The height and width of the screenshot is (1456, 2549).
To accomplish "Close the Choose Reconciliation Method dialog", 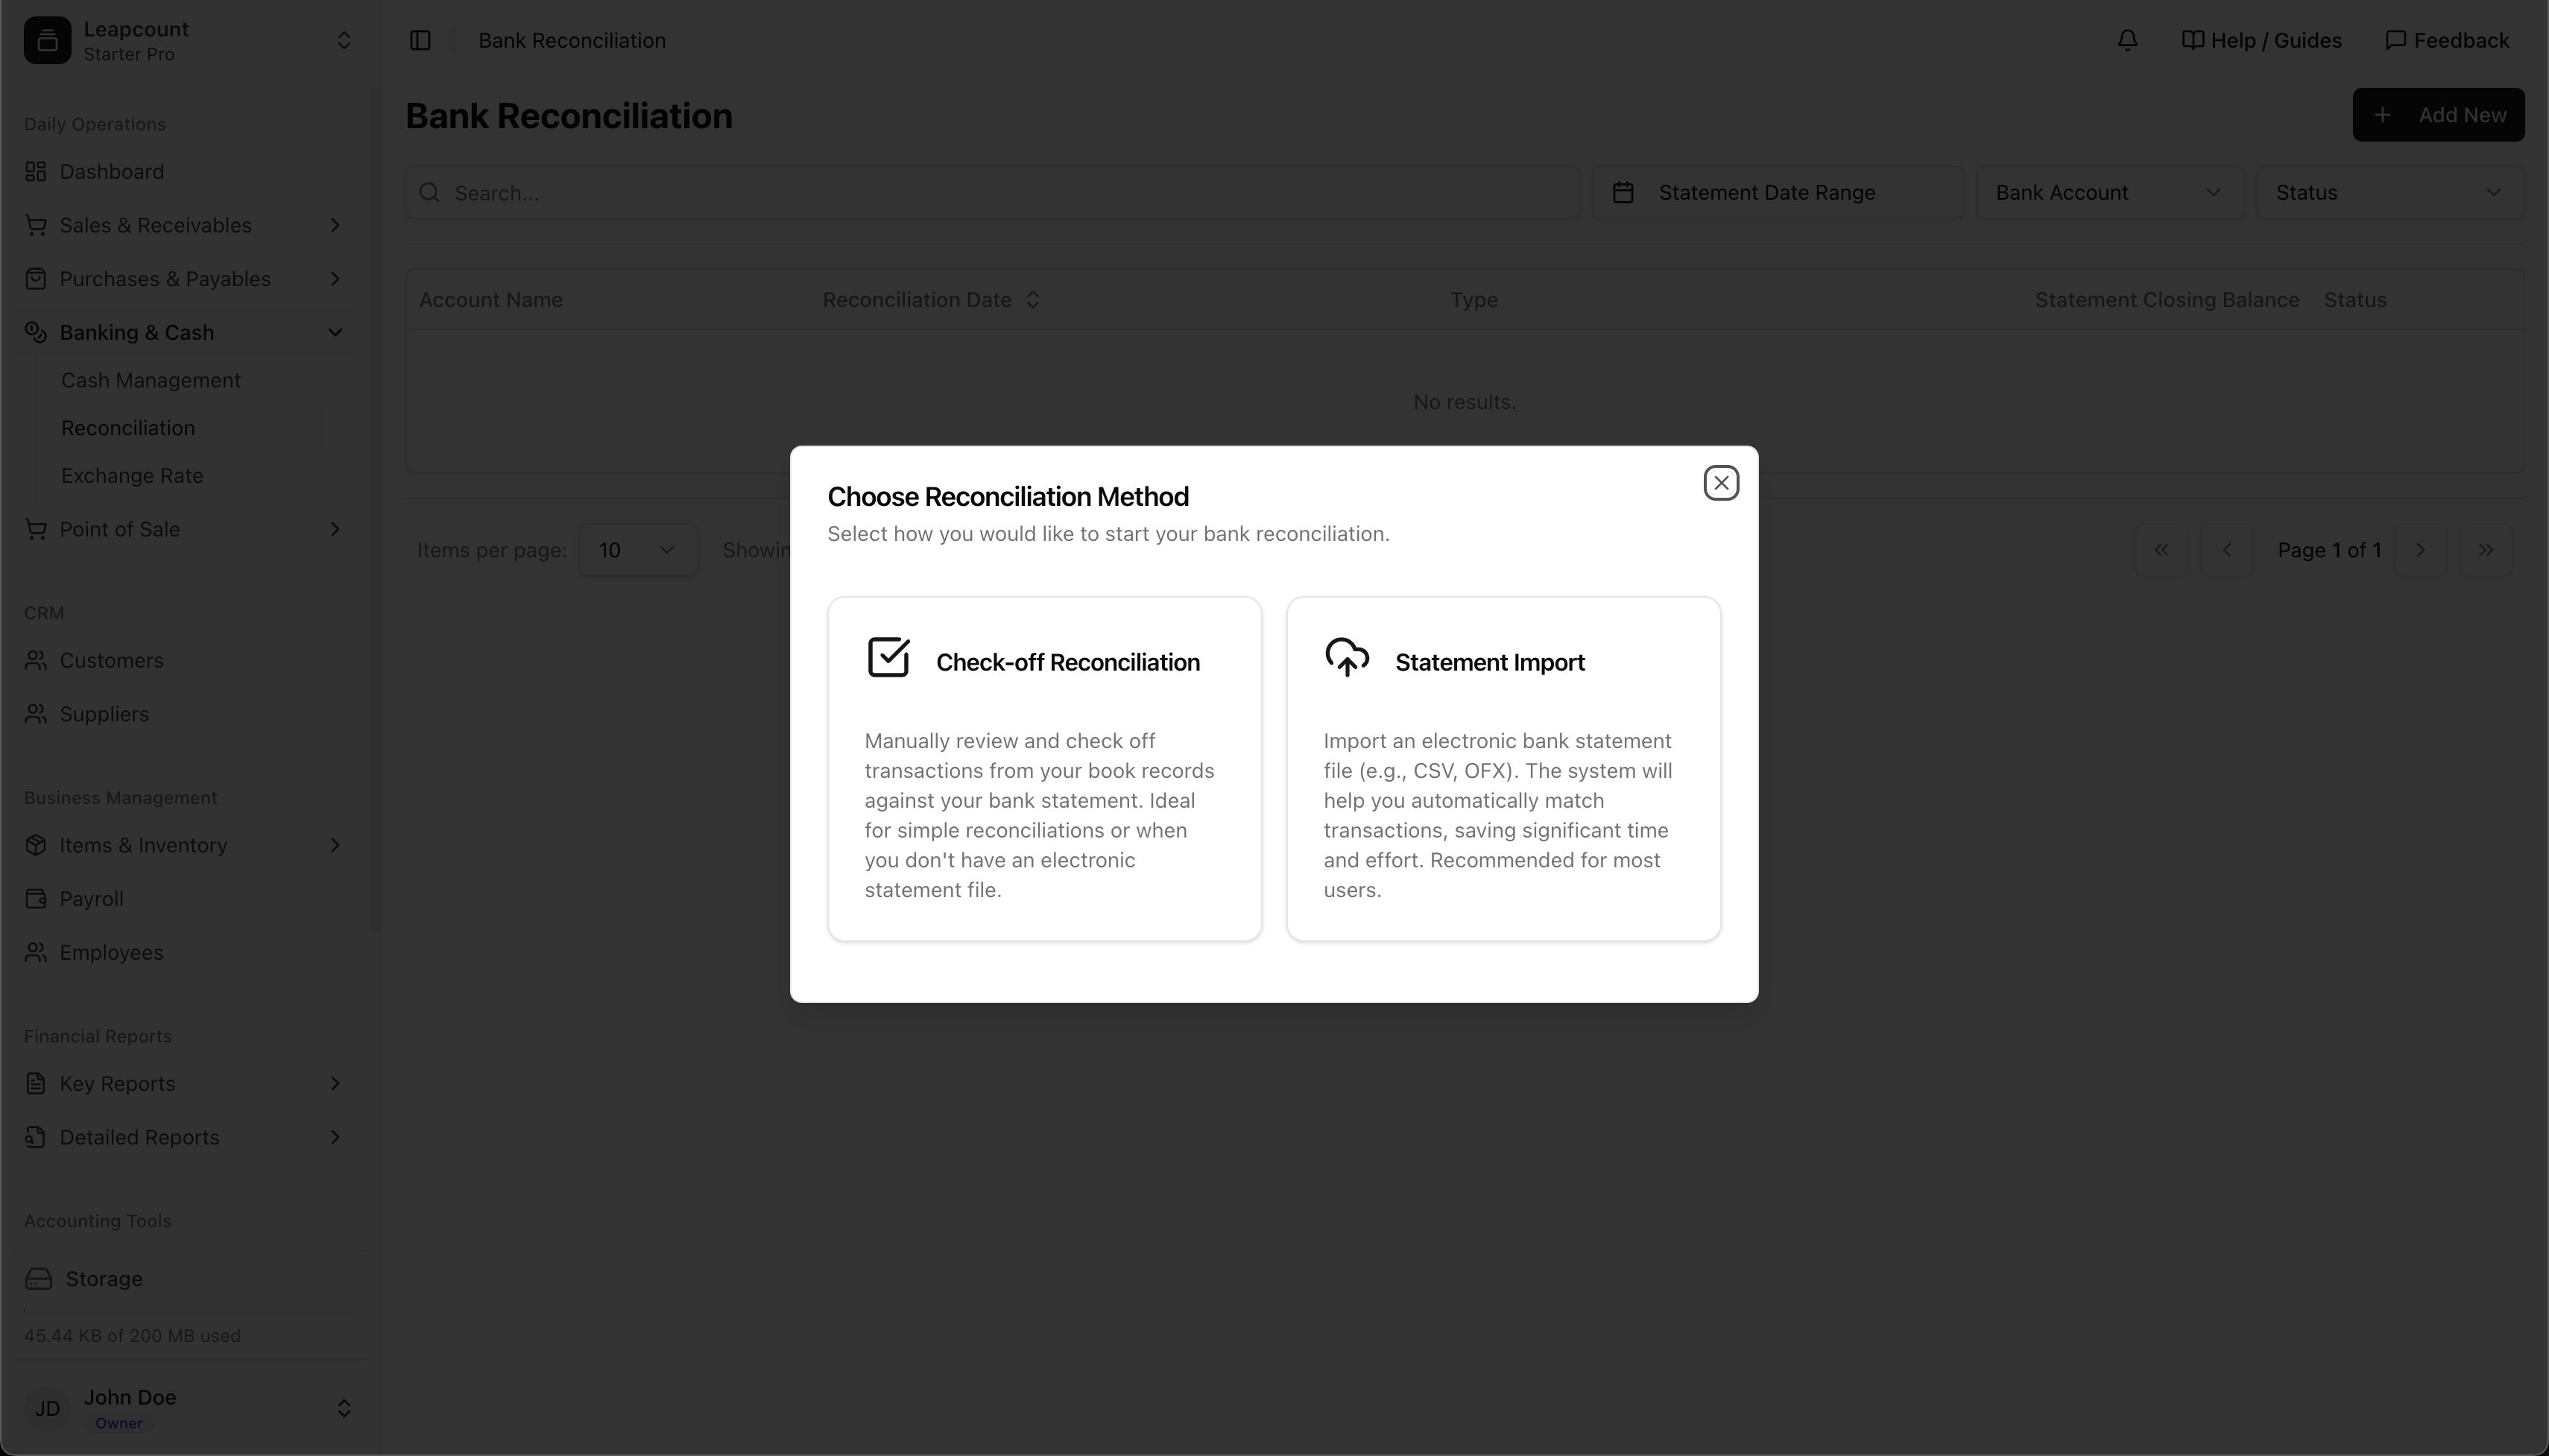I will 1720,483.
